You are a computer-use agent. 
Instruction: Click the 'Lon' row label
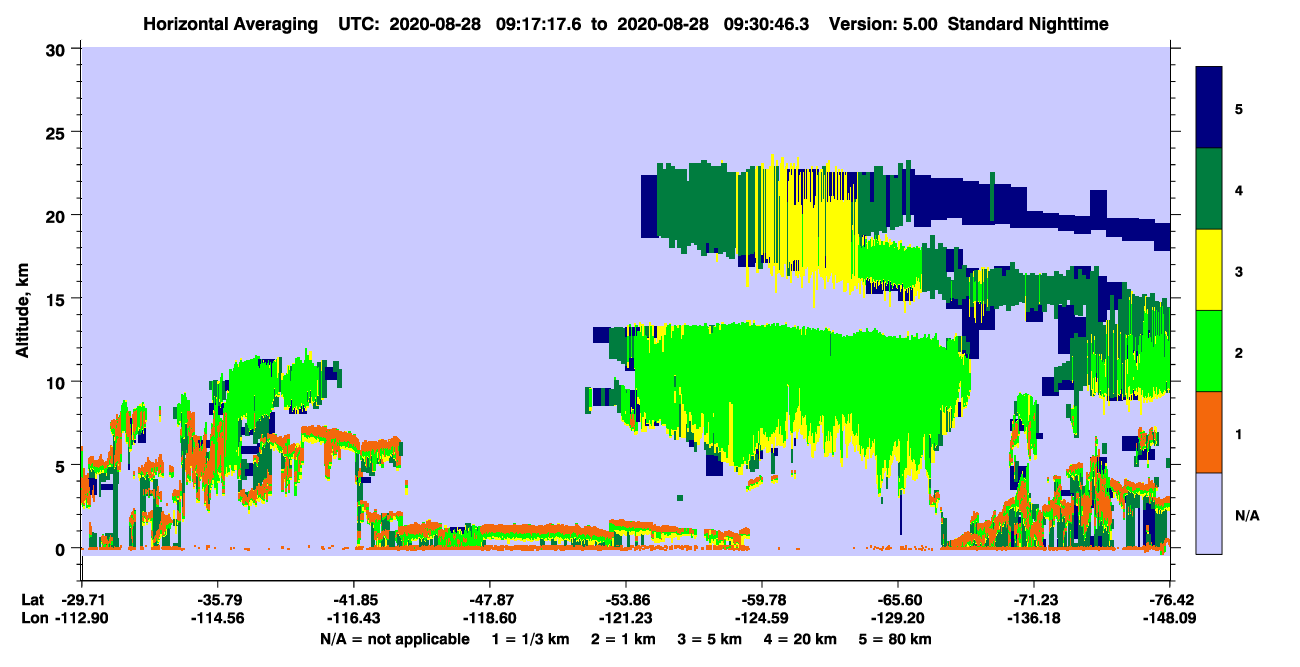(x=33, y=618)
